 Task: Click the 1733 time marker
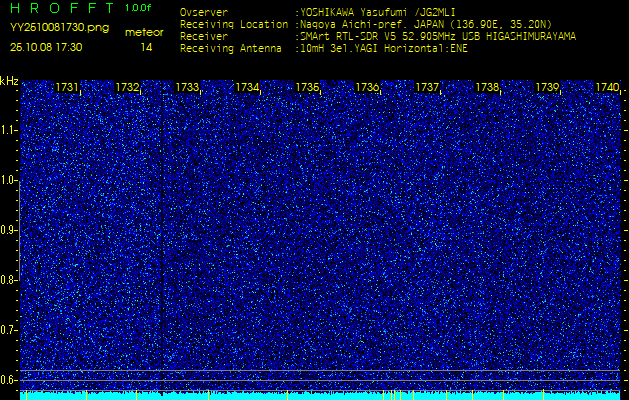(x=187, y=87)
